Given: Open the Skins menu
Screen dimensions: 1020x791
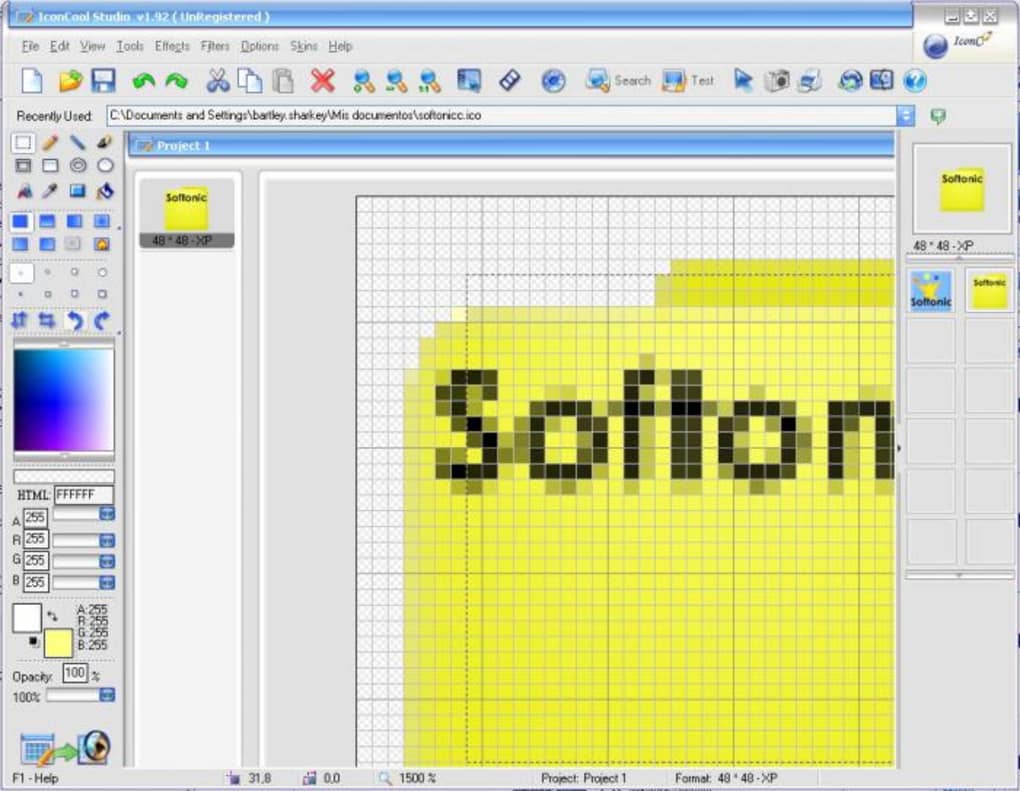Looking at the screenshot, I should [303, 46].
